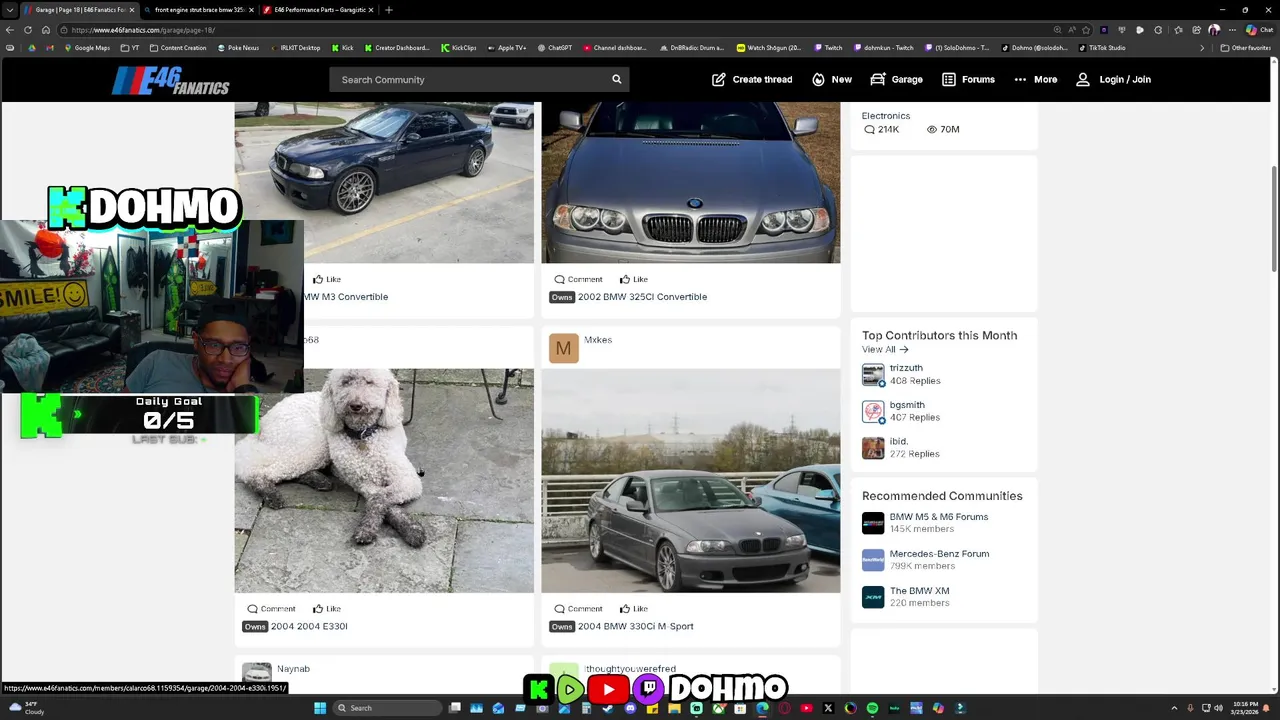Open the New posts icon
The image size is (1280, 720).
818,79
